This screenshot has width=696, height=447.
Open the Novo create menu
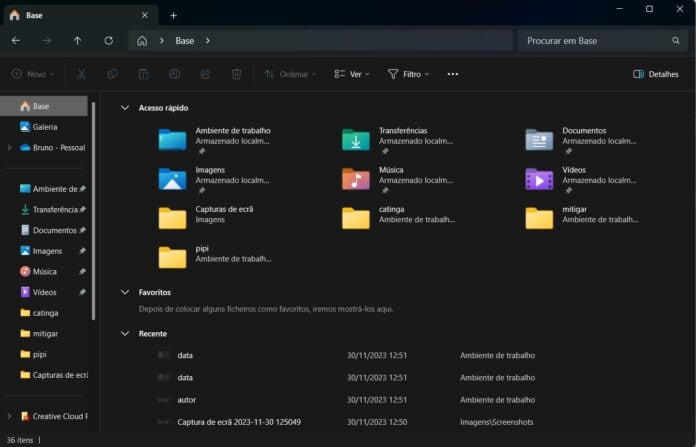[34, 74]
